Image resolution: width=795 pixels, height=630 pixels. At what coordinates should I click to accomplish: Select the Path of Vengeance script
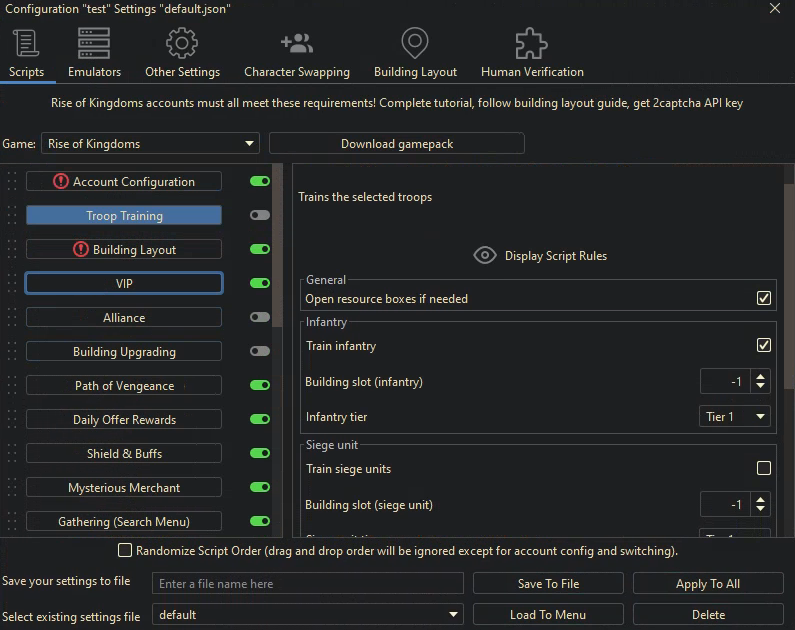point(124,385)
